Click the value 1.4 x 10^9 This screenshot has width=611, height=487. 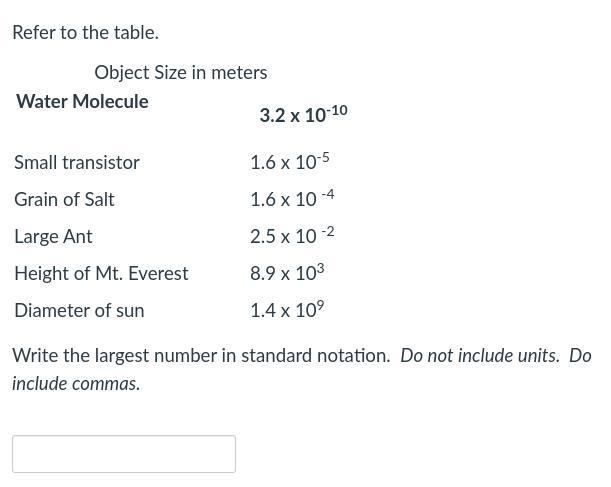click(287, 309)
